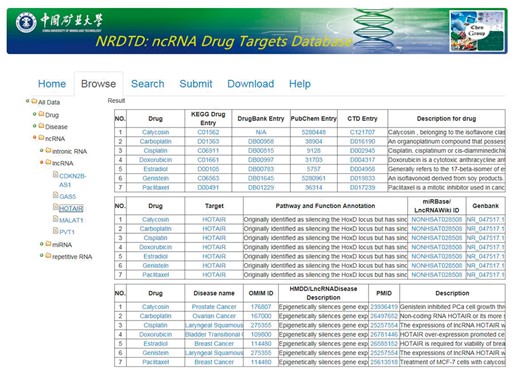Click the Chen Group banner image
The height and width of the screenshot is (377, 520).
[476, 31]
